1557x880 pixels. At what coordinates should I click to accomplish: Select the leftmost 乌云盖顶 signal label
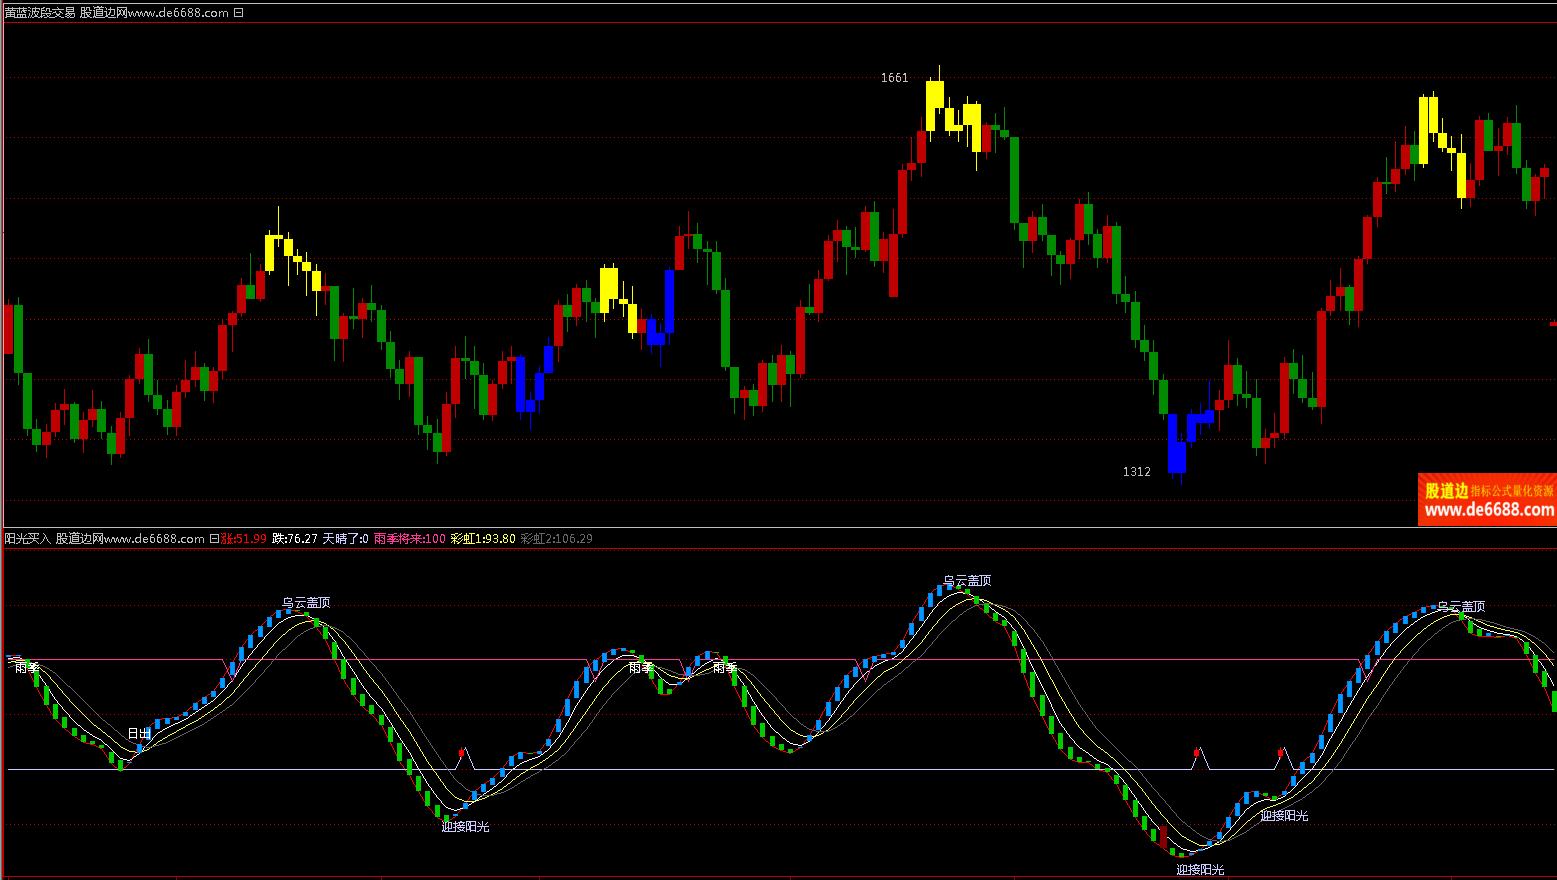(x=305, y=603)
